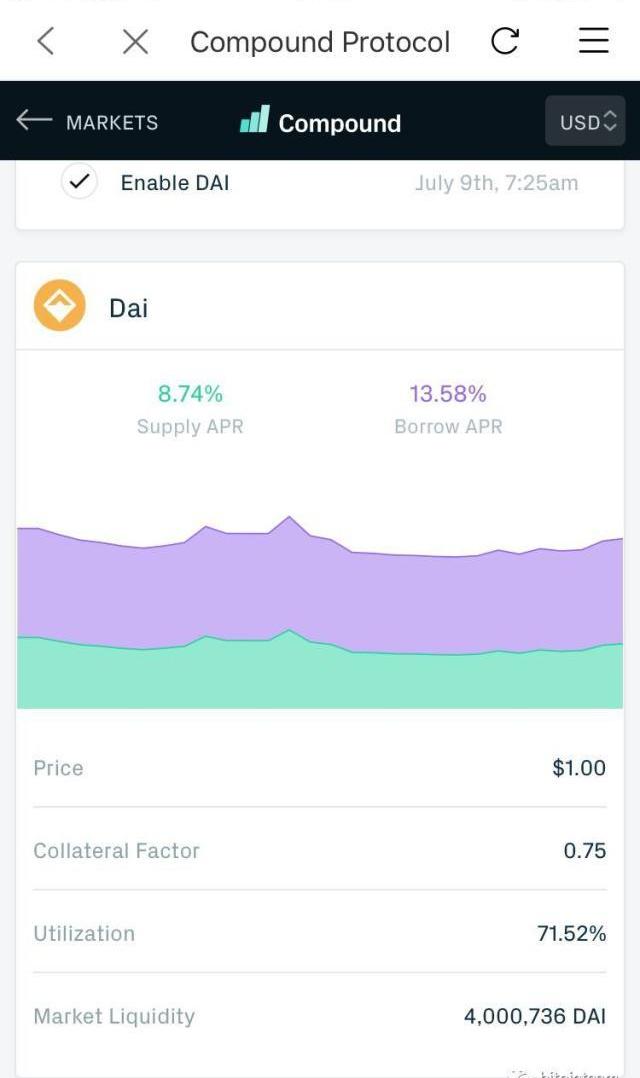The image size is (640, 1078).
Task: Click the orange Dai token icon
Action: click(x=60, y=305)
